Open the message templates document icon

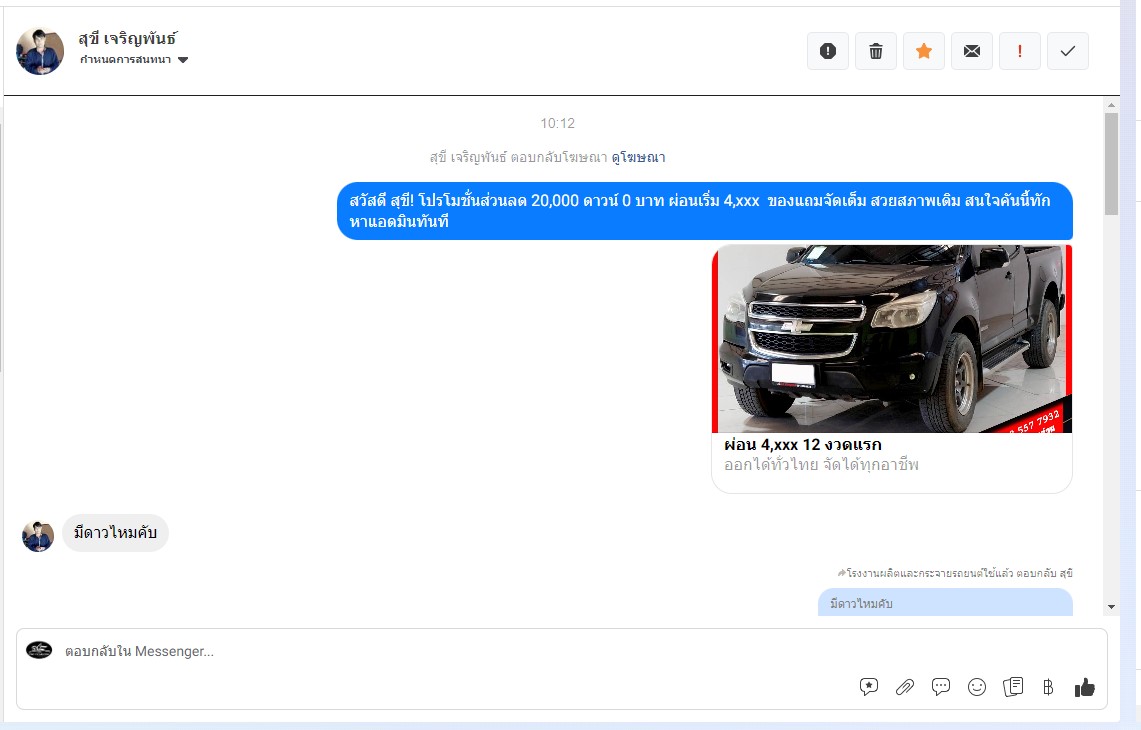tap(1013, 687)
